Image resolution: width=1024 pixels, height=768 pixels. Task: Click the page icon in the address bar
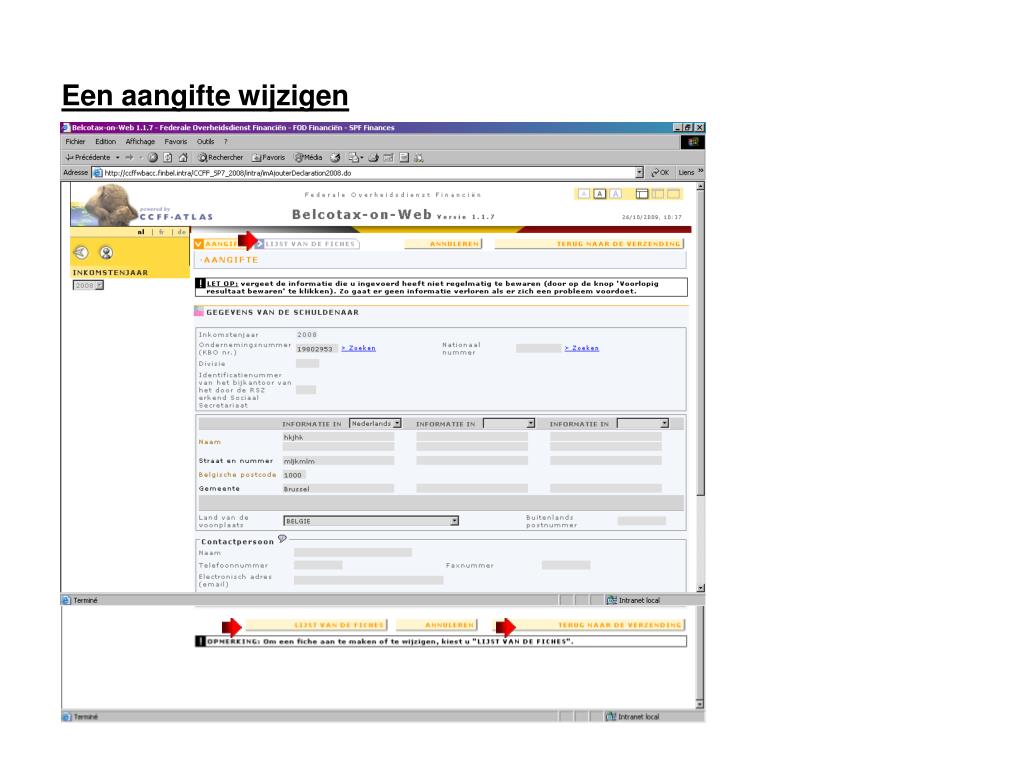98,173
